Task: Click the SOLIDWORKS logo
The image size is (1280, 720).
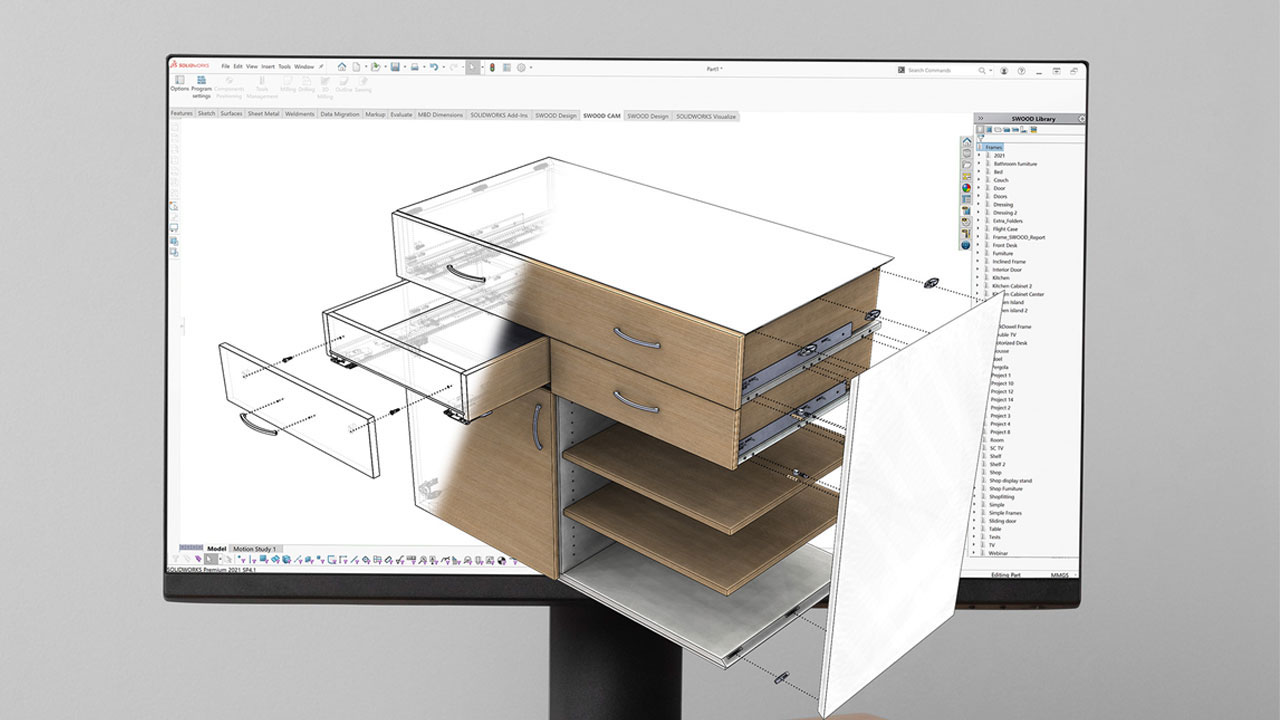Action: tap(190, 65)
